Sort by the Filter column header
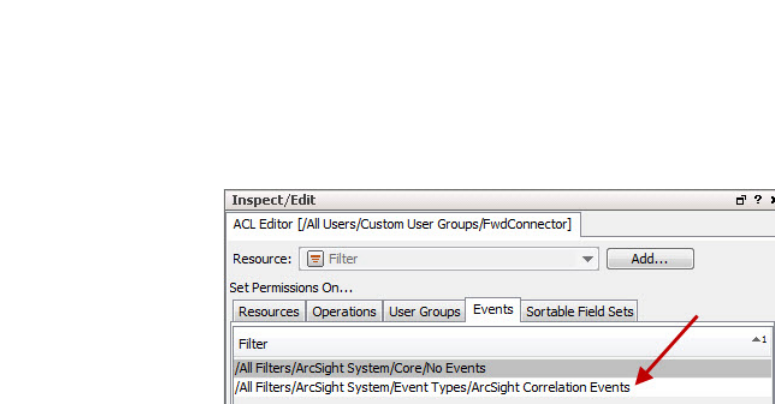This screenshot has height=404, width=775. pyautogui.click(x=502, y=344)
